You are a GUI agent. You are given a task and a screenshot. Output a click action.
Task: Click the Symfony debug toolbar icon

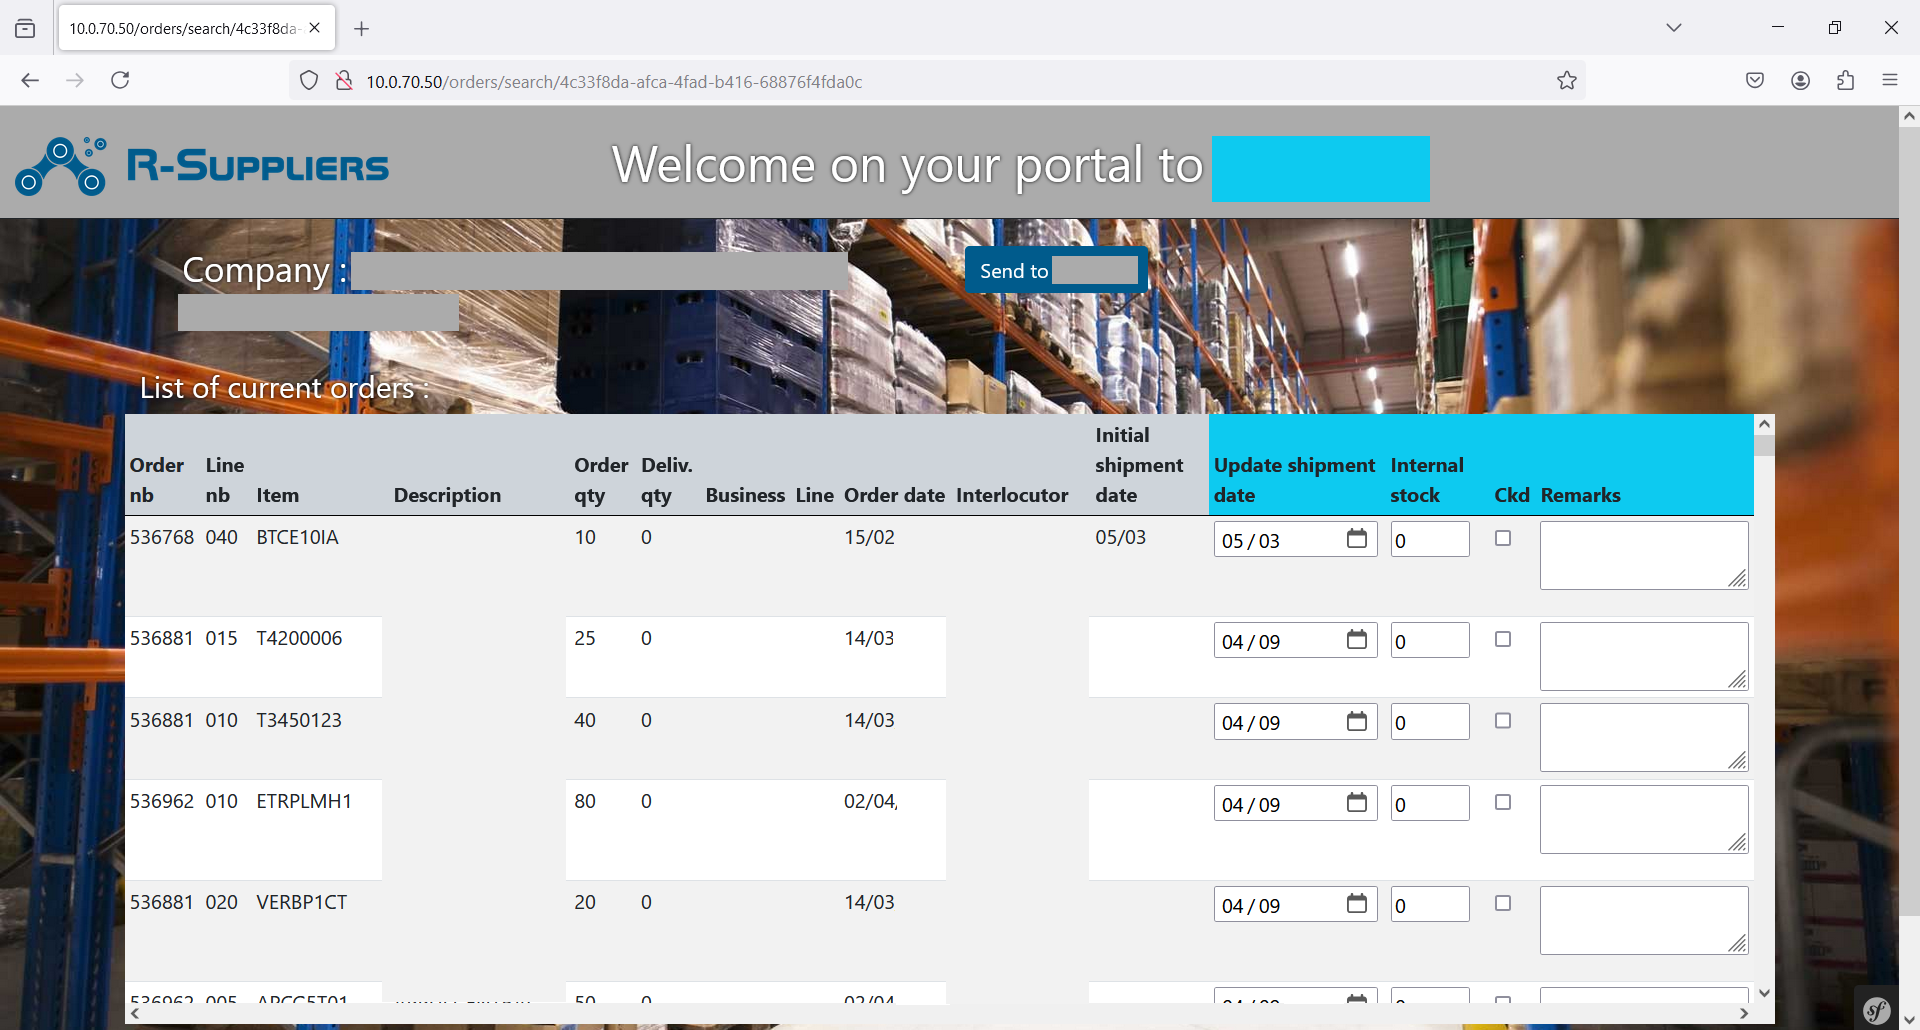tap(1877, 1010)
